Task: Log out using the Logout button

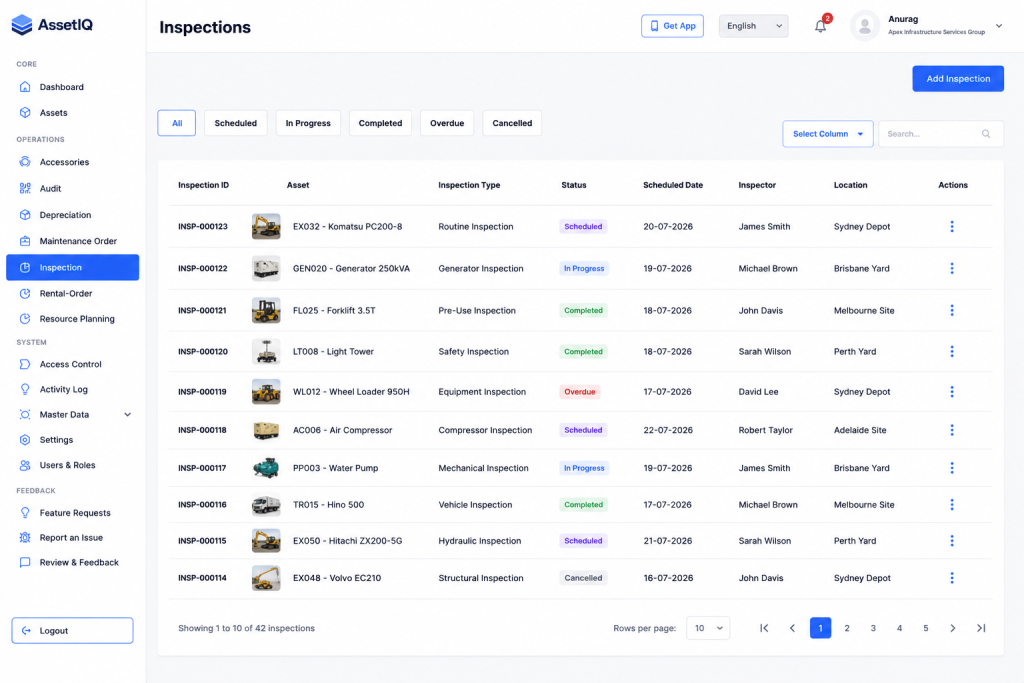Action: pos(72,631)
